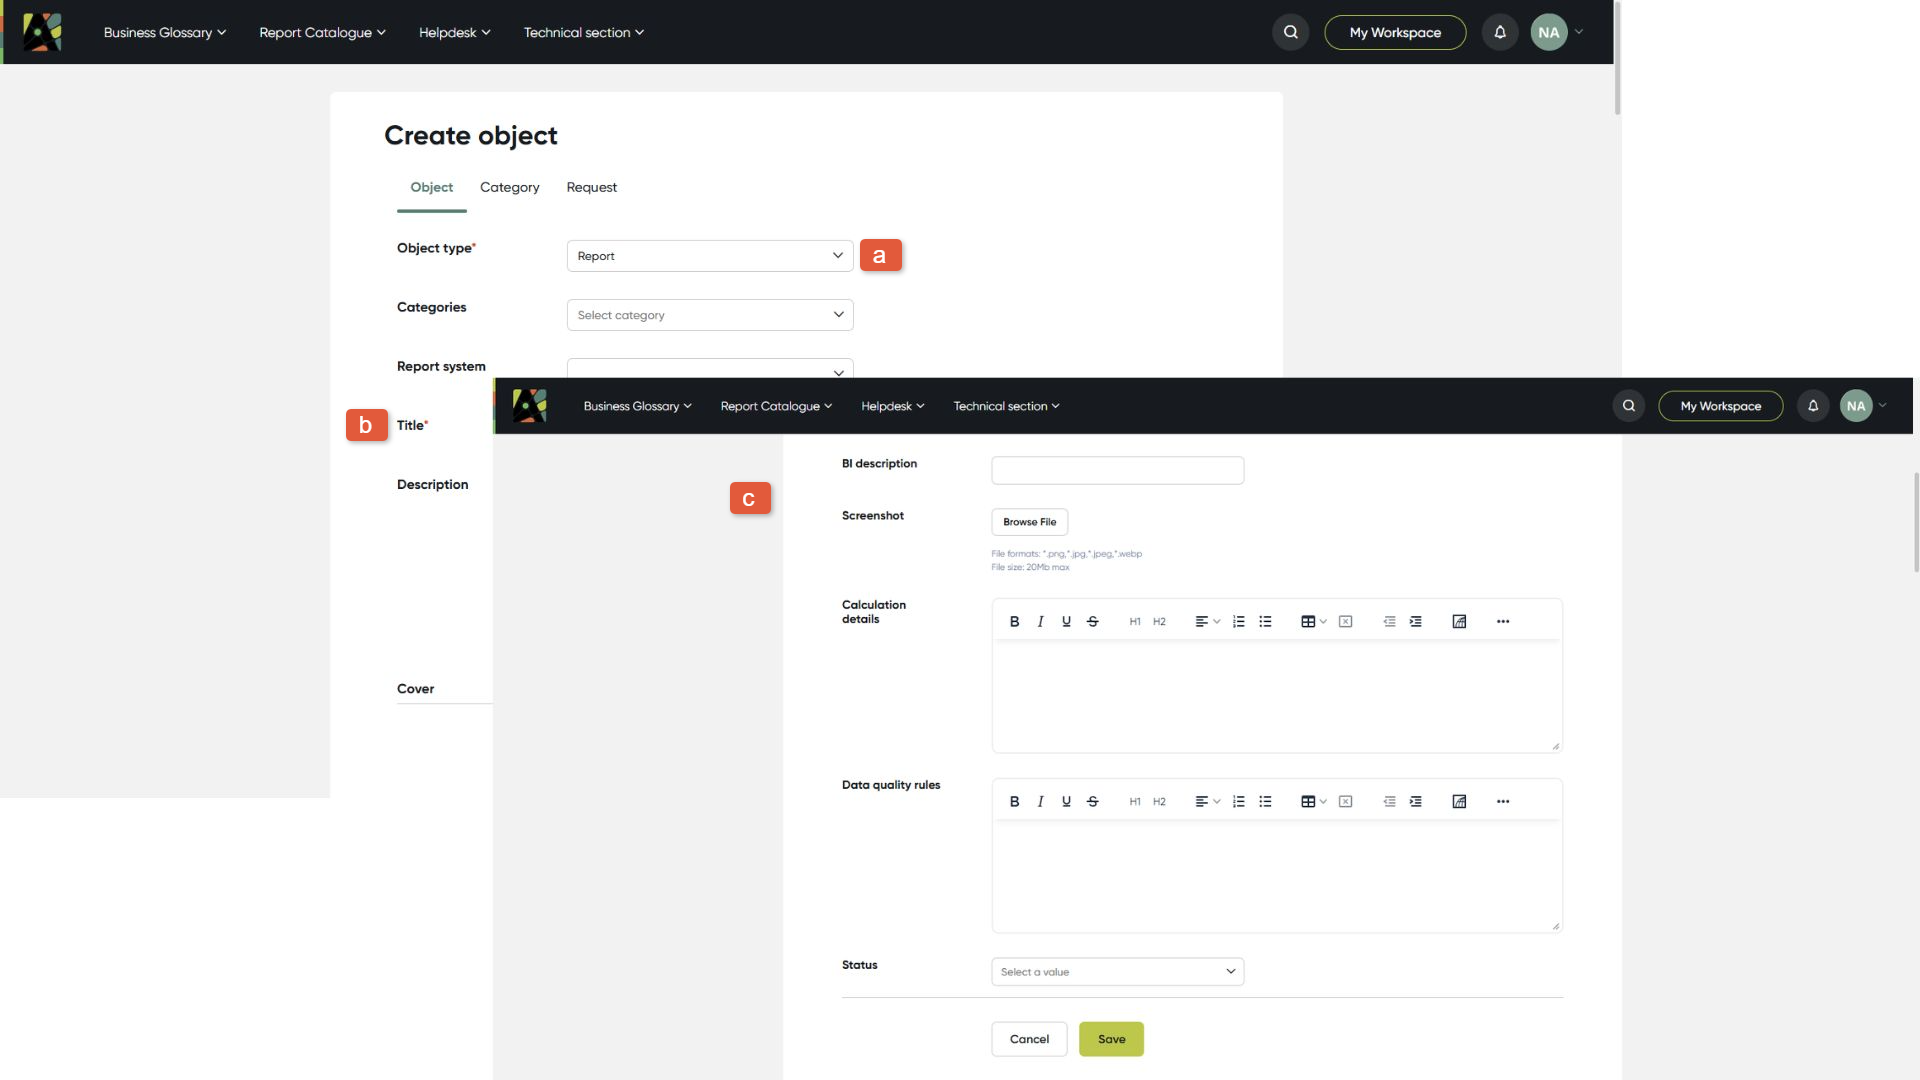Click My Workspace button in lower page
This screenshot has height=1080, width=1920.
point(1720,406)
